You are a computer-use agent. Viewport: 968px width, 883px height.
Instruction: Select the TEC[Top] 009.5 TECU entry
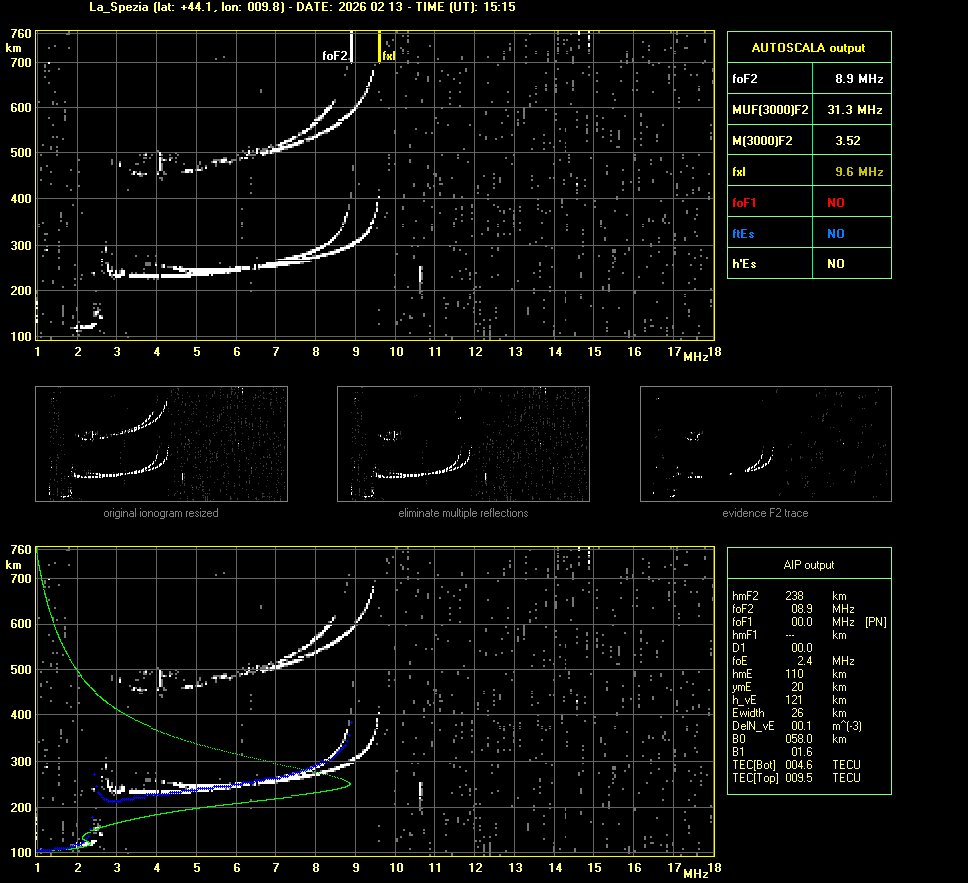click(x=796, y=778)
